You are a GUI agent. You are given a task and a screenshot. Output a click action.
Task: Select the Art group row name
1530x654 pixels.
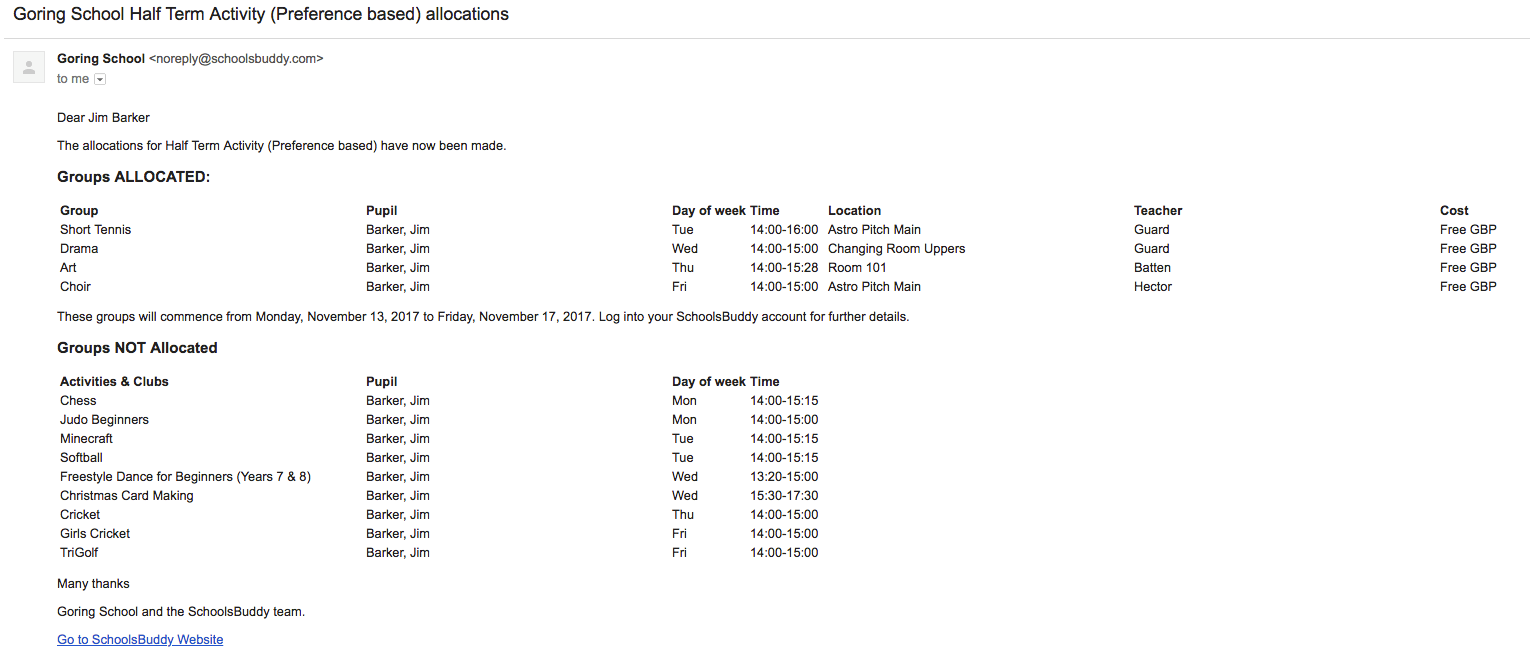[68, 268]
